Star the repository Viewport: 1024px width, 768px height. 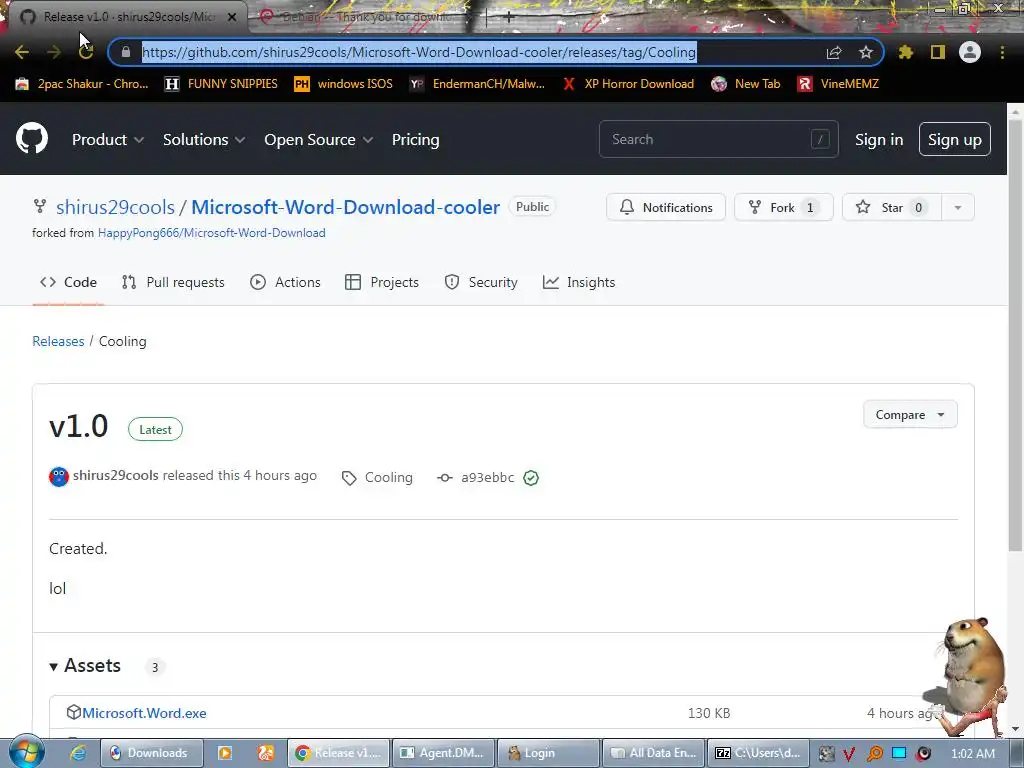click(x=891, y=207)
